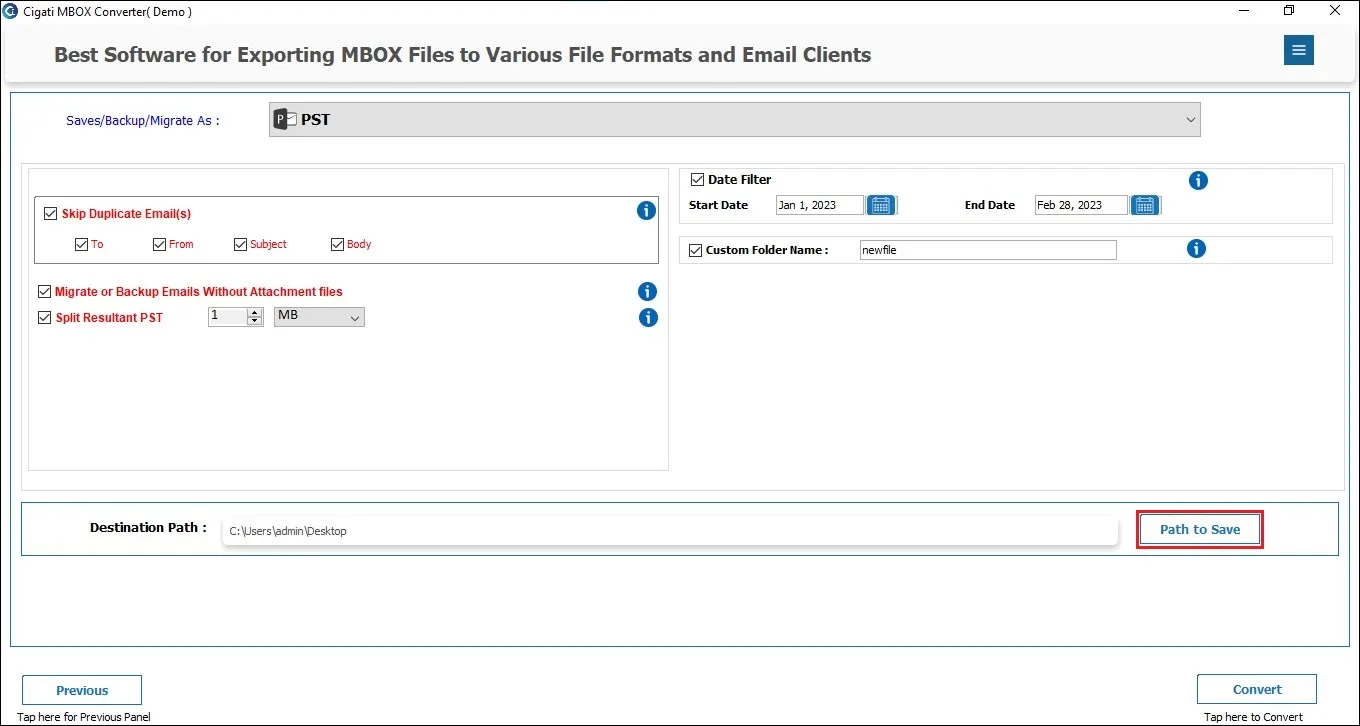Uncheck the Subject duplicate criterion
1360x726 pixels.
point(240,244)
